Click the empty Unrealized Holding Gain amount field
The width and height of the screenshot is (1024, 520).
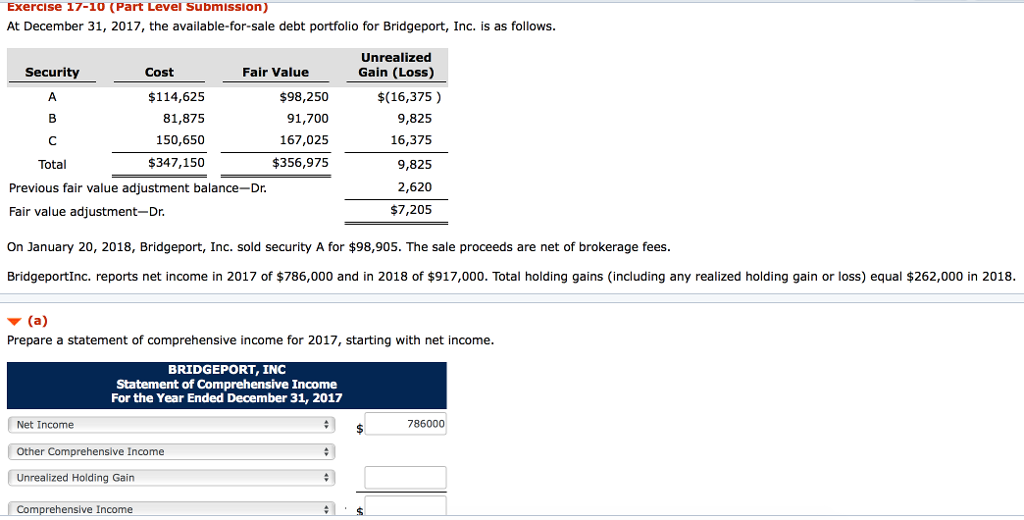(x=405, y=478)
